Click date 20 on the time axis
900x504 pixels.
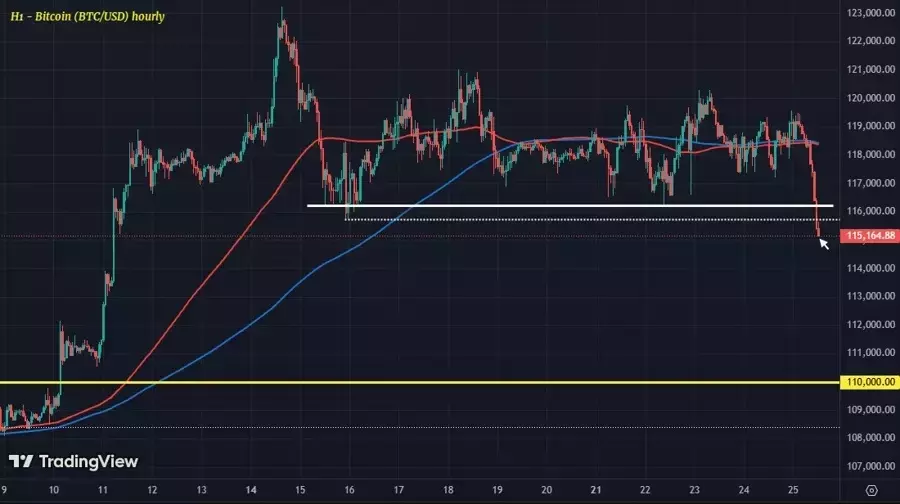pos(546,491)
